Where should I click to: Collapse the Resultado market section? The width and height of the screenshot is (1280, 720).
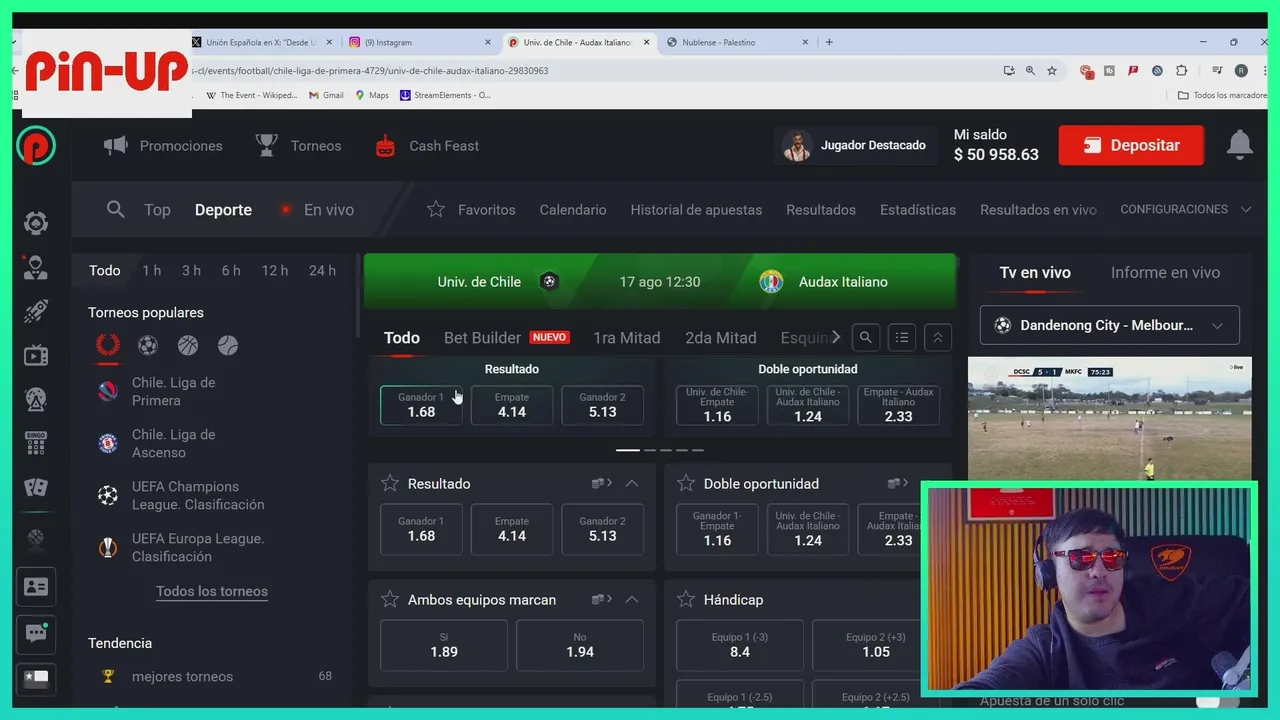[x=632, y=483]
